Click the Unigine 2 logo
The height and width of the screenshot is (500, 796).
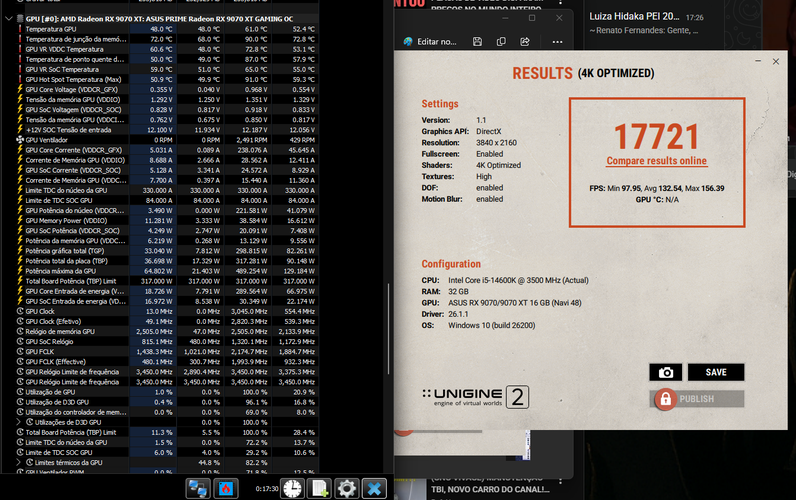coord(475,397)
